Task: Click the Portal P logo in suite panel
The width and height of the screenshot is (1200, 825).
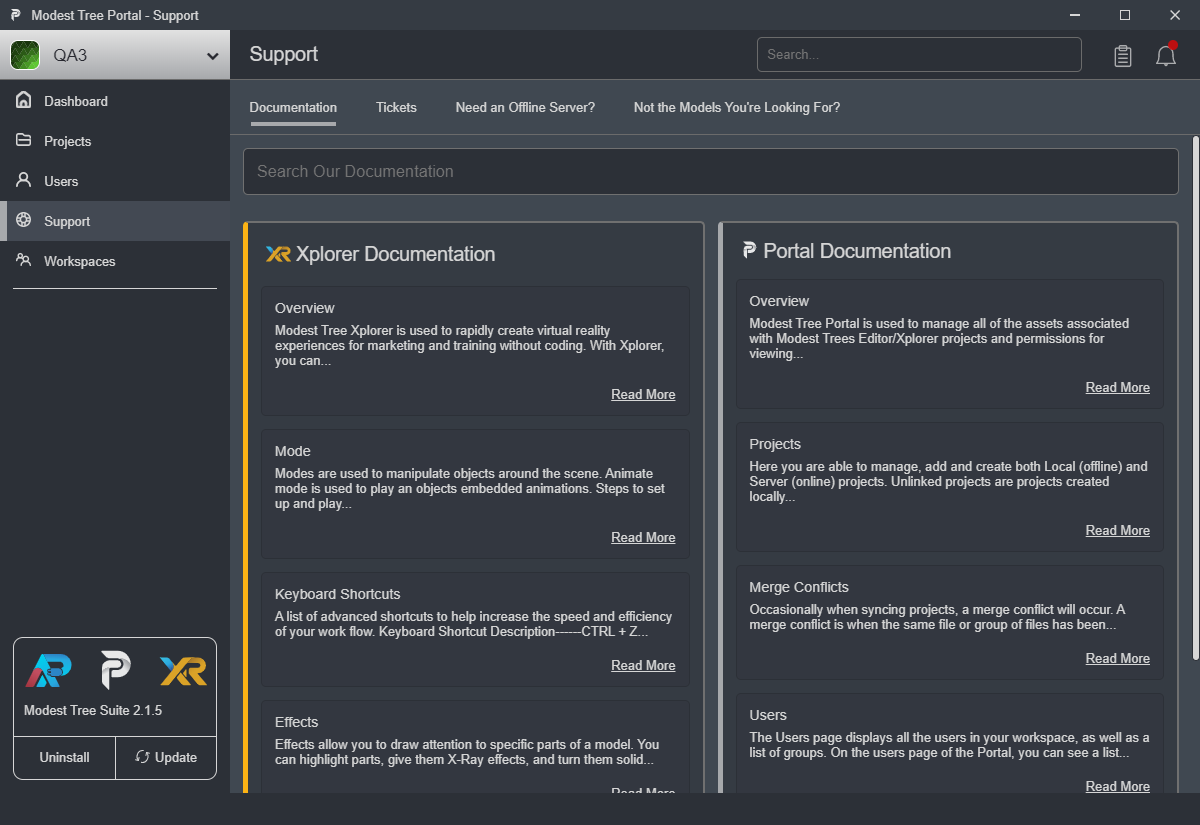Action: tap(116, 671)
